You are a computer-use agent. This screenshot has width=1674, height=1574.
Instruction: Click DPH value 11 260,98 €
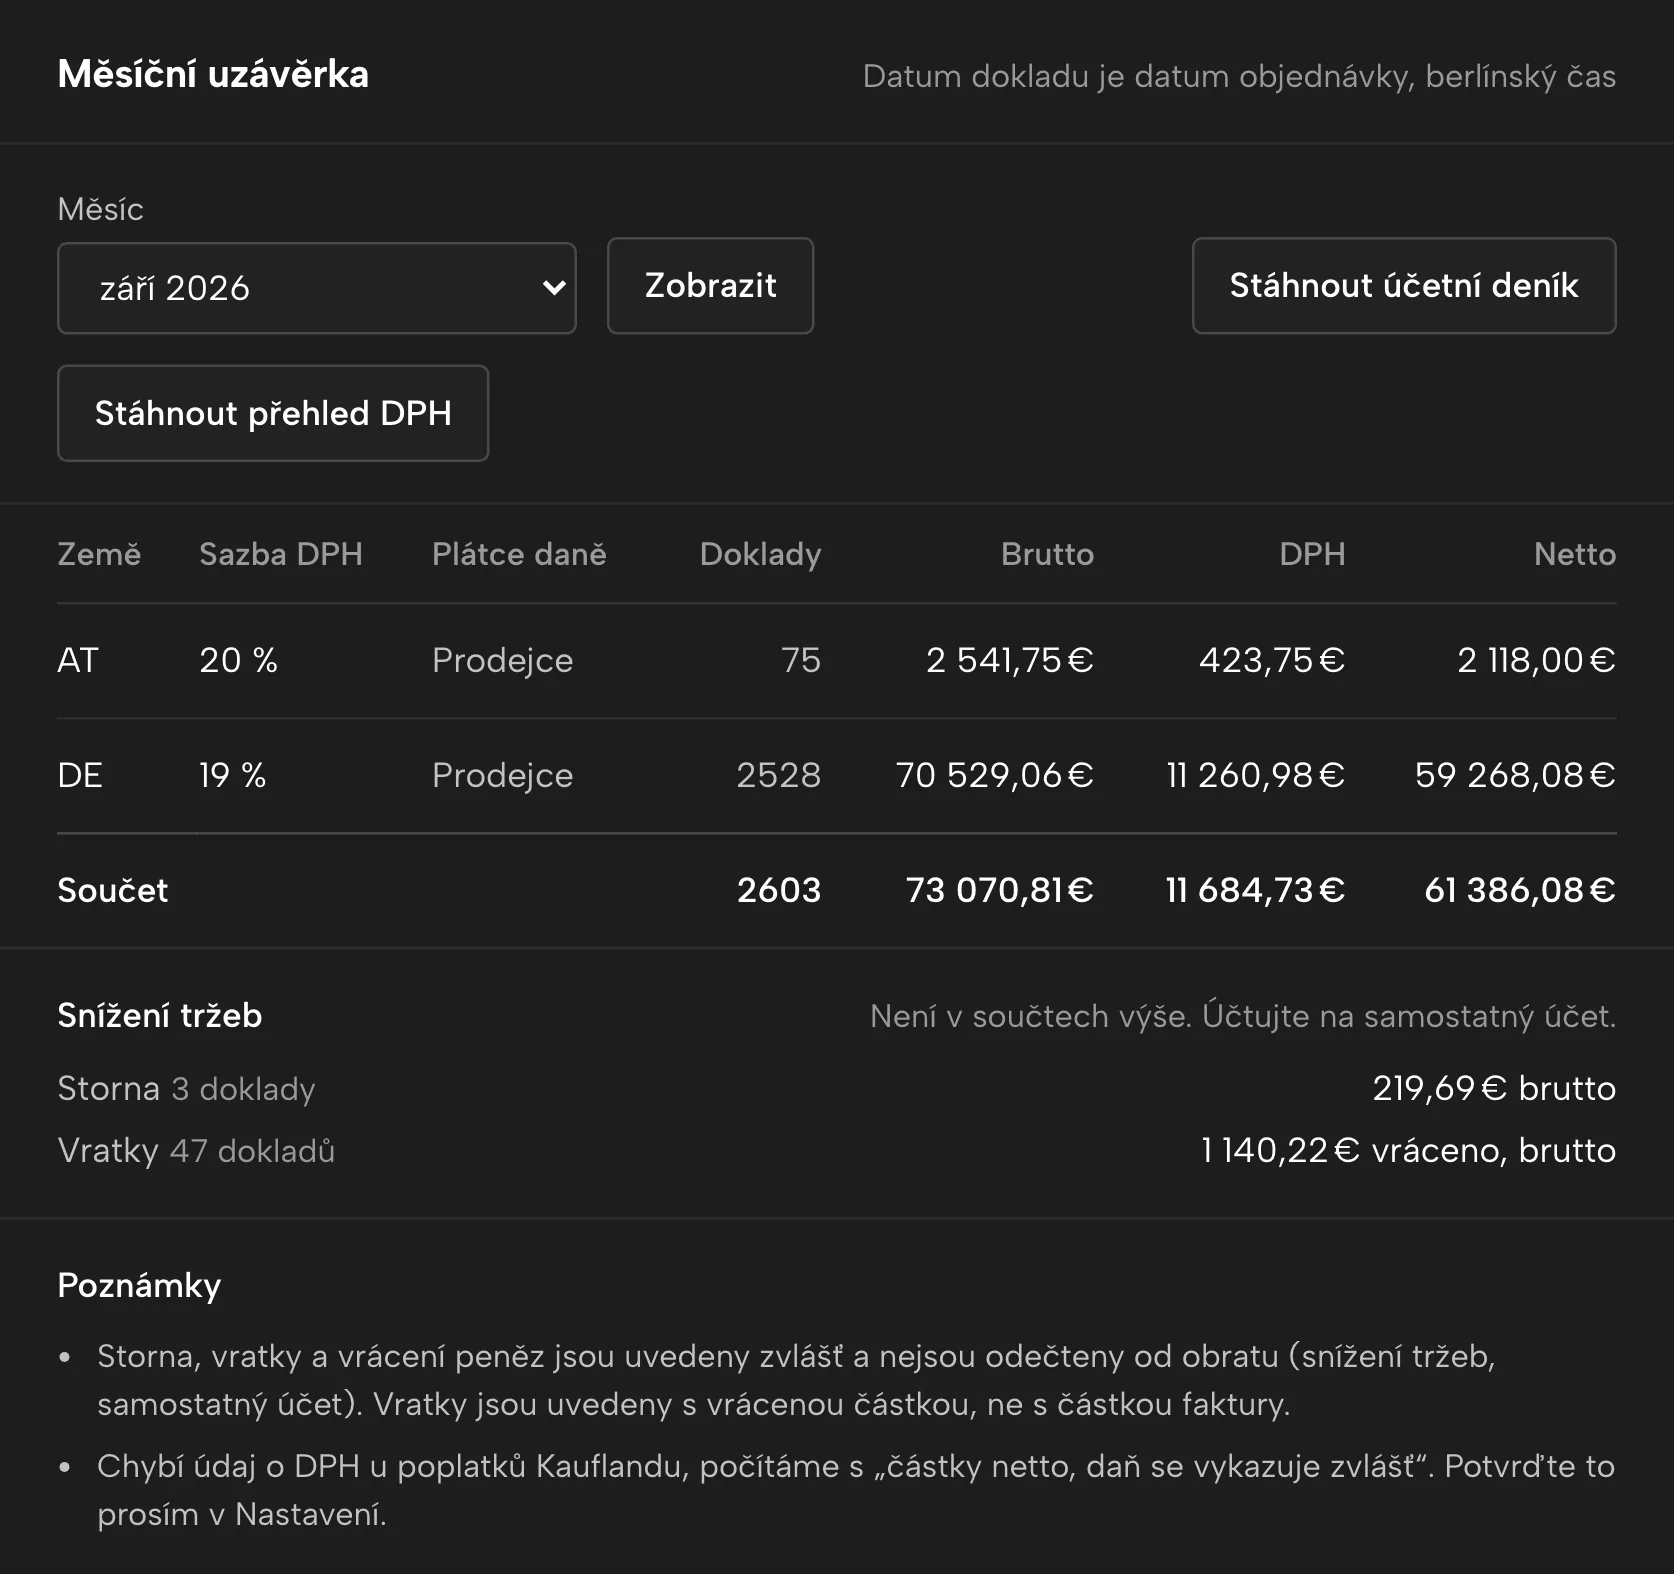coord(1255,775)
